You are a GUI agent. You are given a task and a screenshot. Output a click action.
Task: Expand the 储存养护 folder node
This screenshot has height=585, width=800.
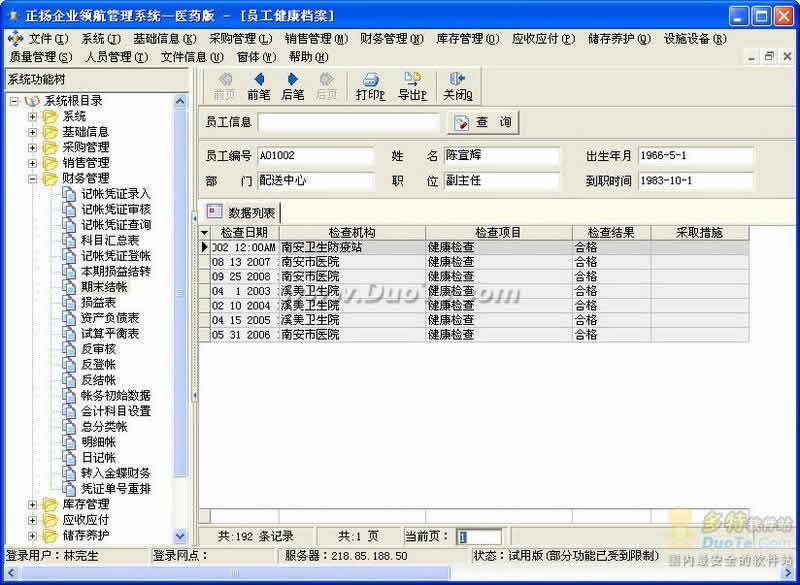coord(33,536)
